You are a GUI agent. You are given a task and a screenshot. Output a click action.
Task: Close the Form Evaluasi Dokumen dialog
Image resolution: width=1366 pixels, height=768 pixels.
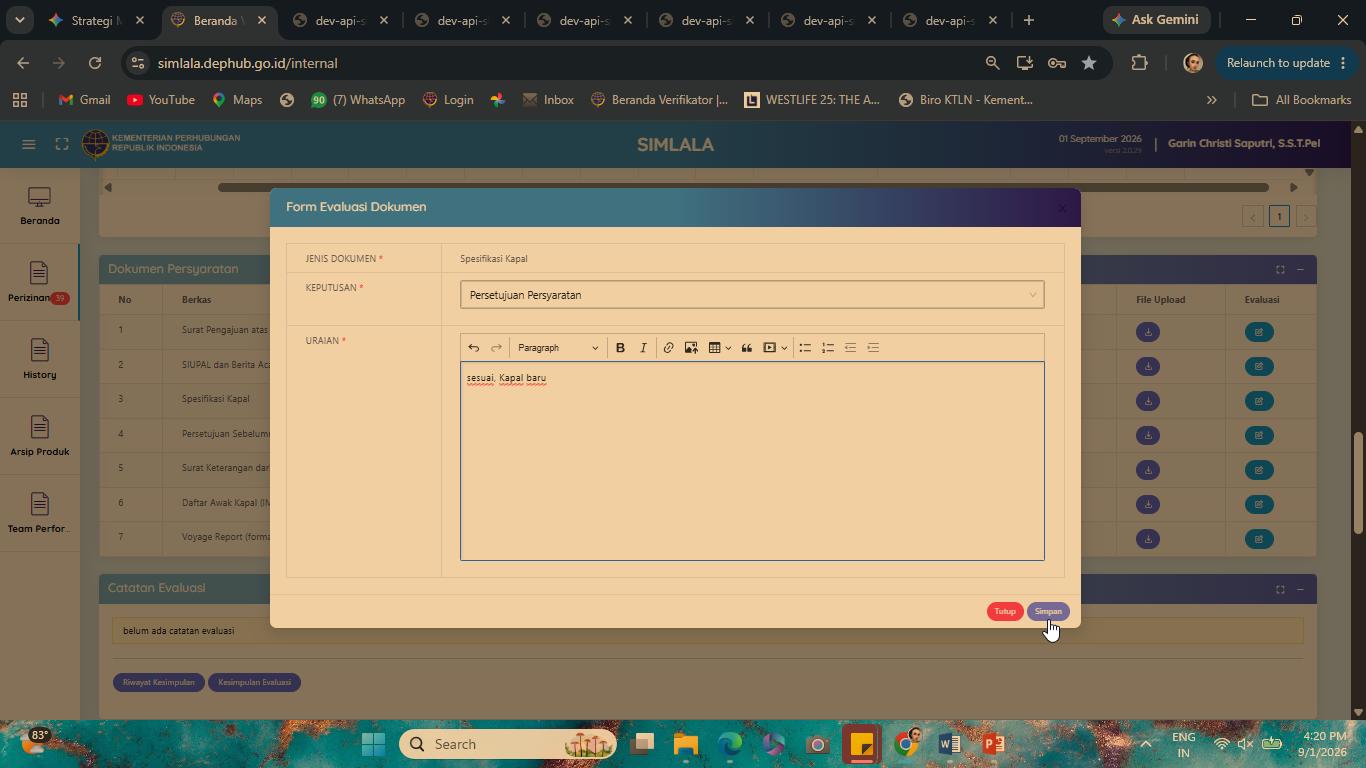coord(1061,208)
